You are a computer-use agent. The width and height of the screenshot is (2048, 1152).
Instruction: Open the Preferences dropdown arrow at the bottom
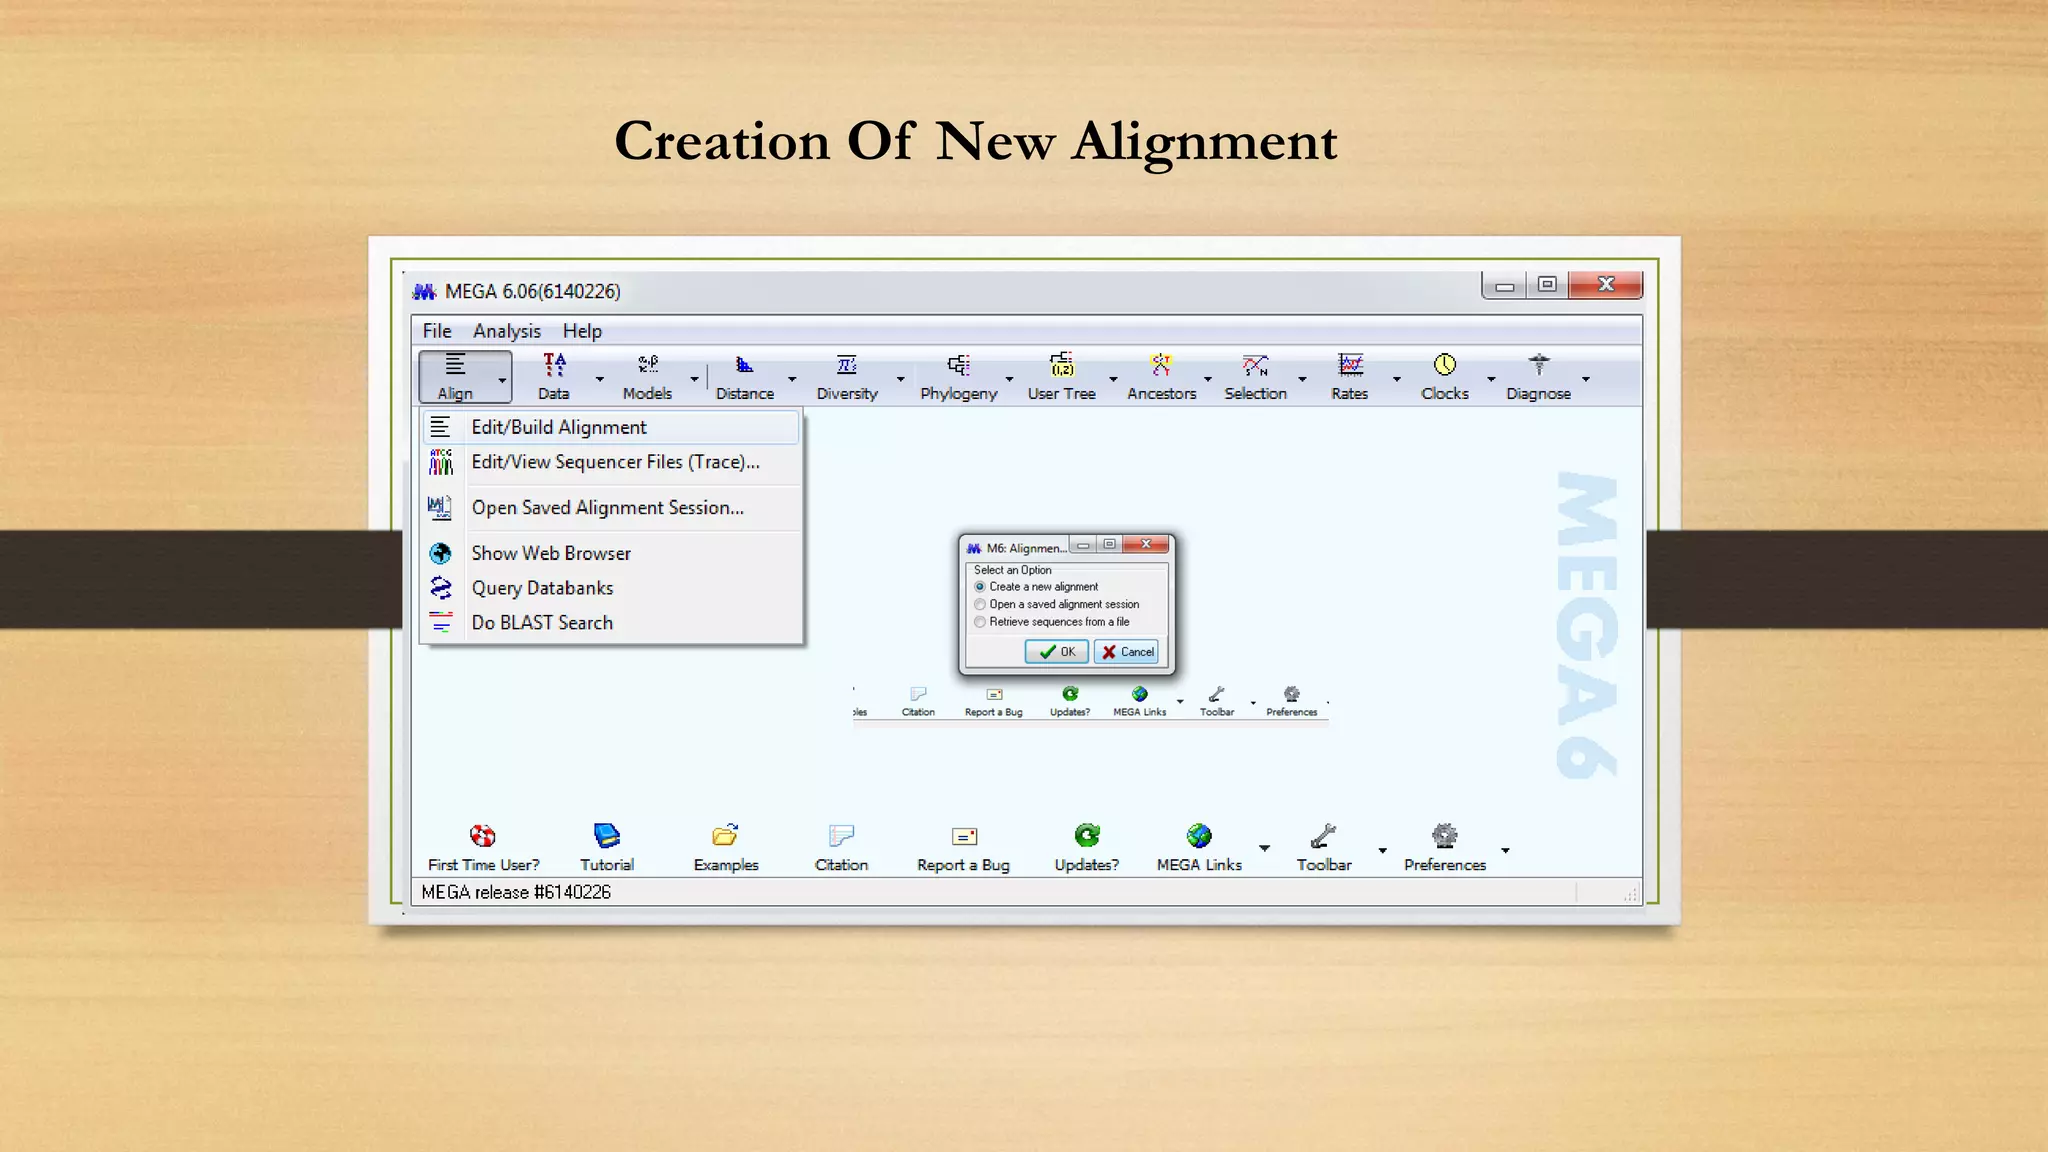pos(1505,851)
